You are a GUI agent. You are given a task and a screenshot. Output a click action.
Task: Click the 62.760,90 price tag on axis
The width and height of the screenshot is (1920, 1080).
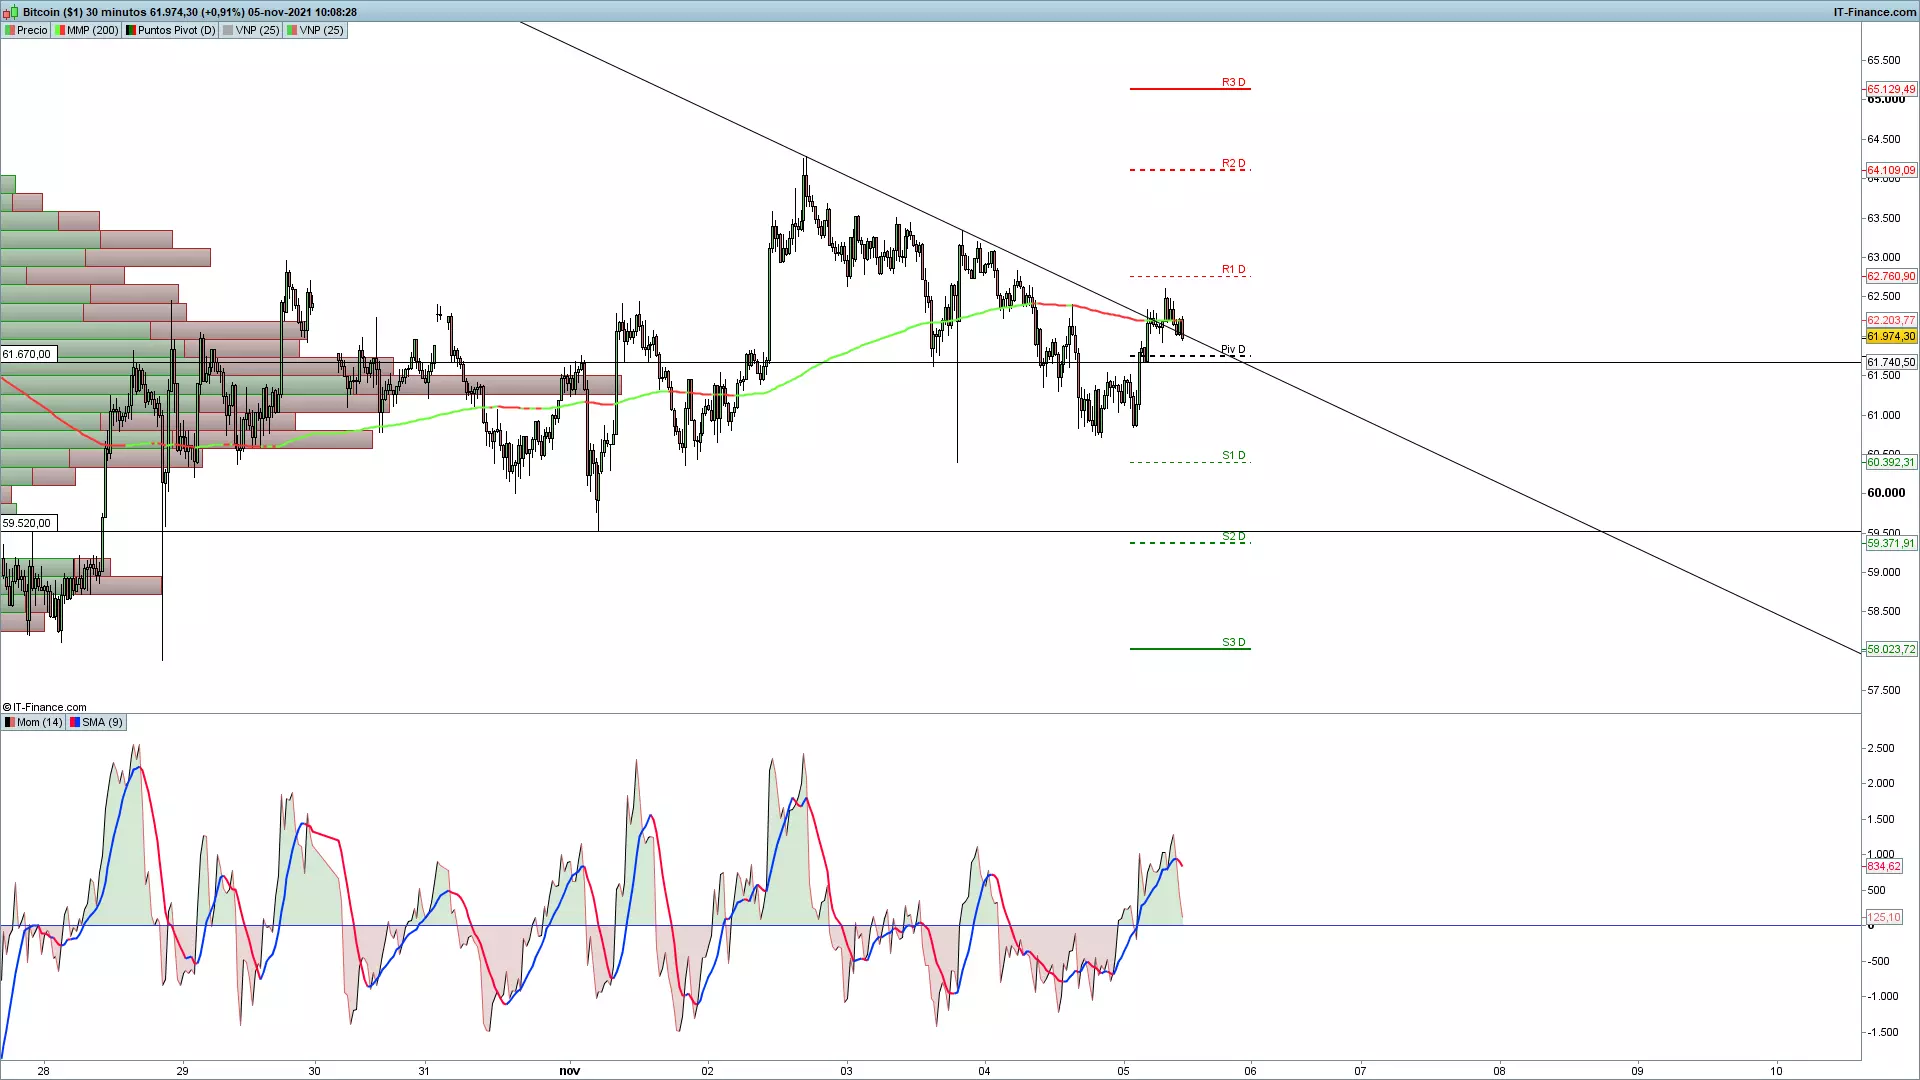[x=1891, y=276]
